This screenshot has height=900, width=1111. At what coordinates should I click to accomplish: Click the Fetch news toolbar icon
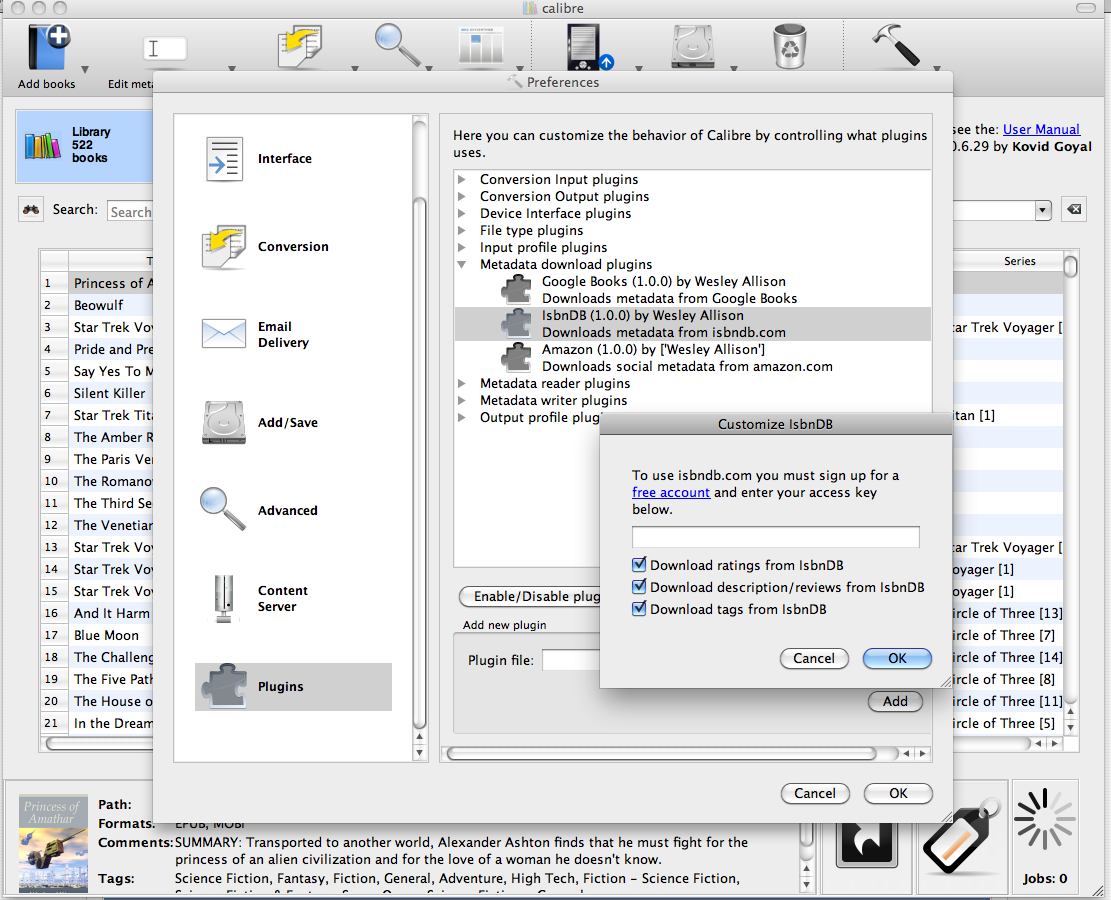click(x=481, y=46)
